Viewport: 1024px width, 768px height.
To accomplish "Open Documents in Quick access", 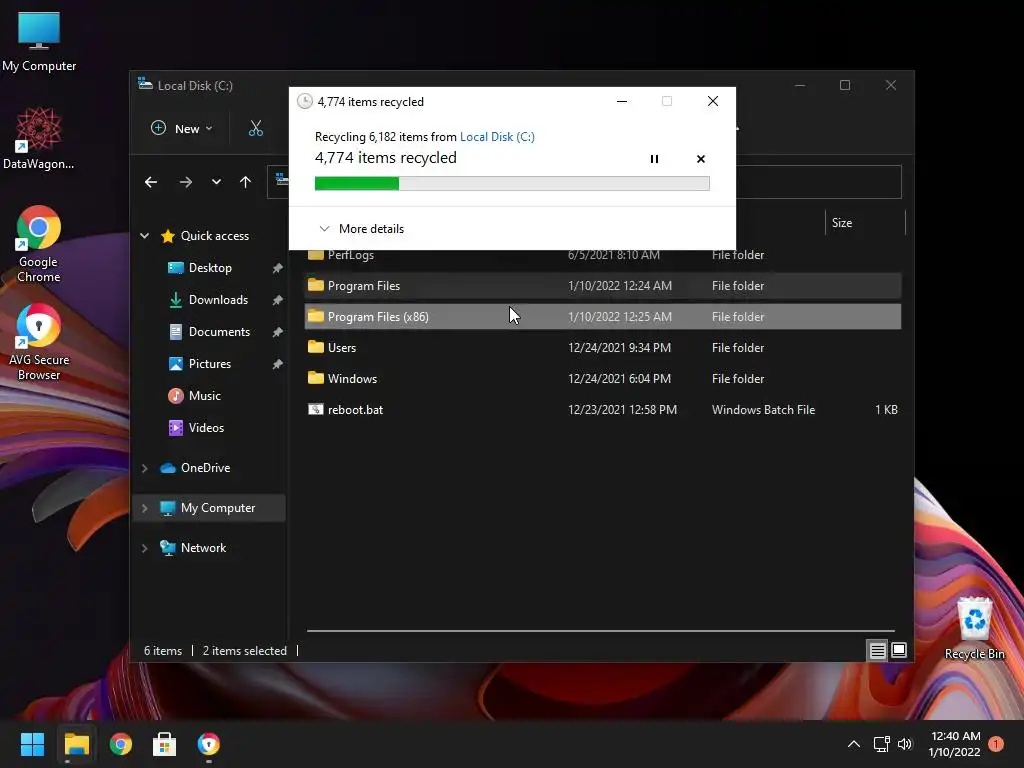I will click(219, 332).
